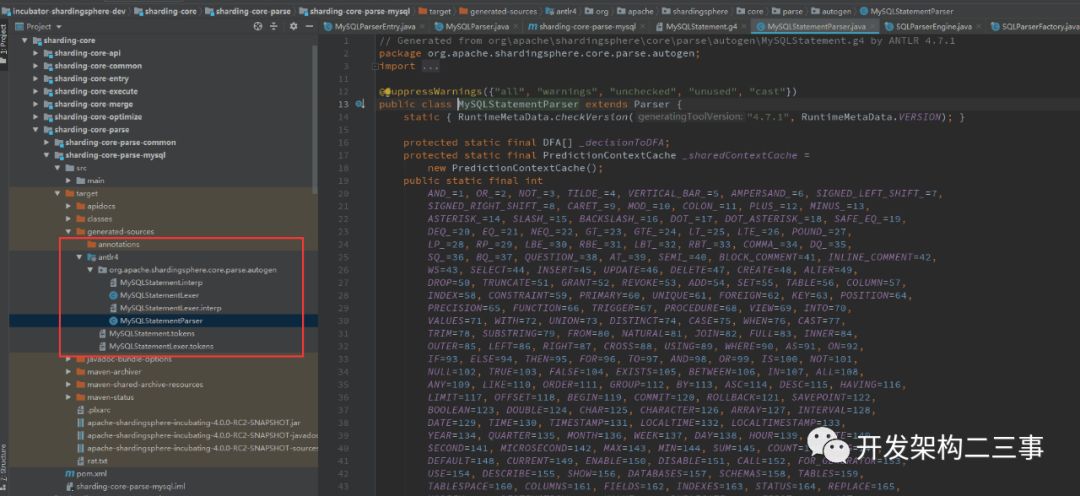Click the Locate/Scroll from Source target icon
1080x496 pixels.
tap(258, 26)
